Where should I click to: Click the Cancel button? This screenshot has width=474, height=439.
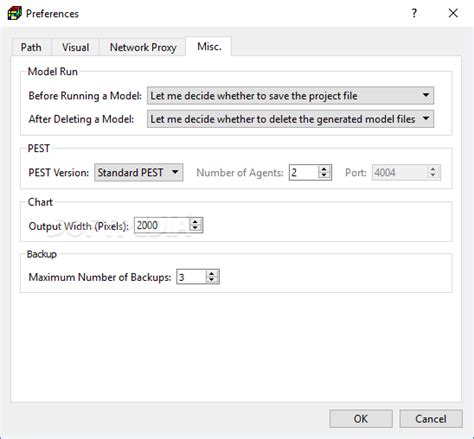pos(431,419)
